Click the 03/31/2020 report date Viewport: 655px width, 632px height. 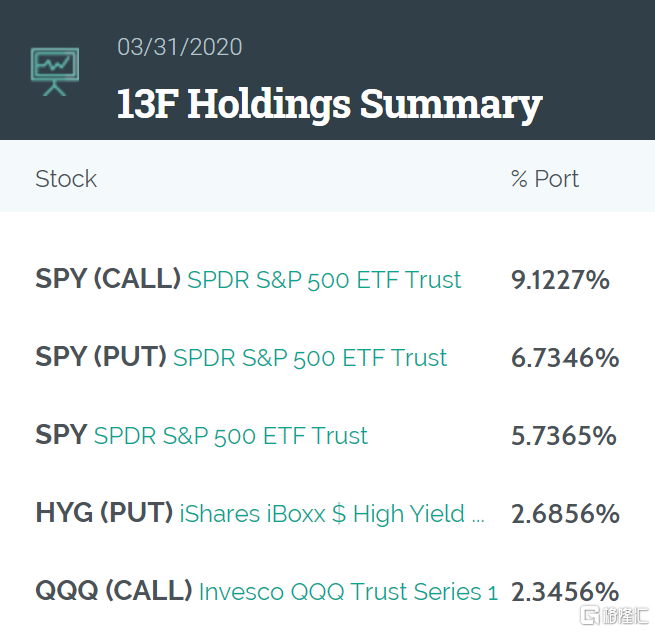179,47
